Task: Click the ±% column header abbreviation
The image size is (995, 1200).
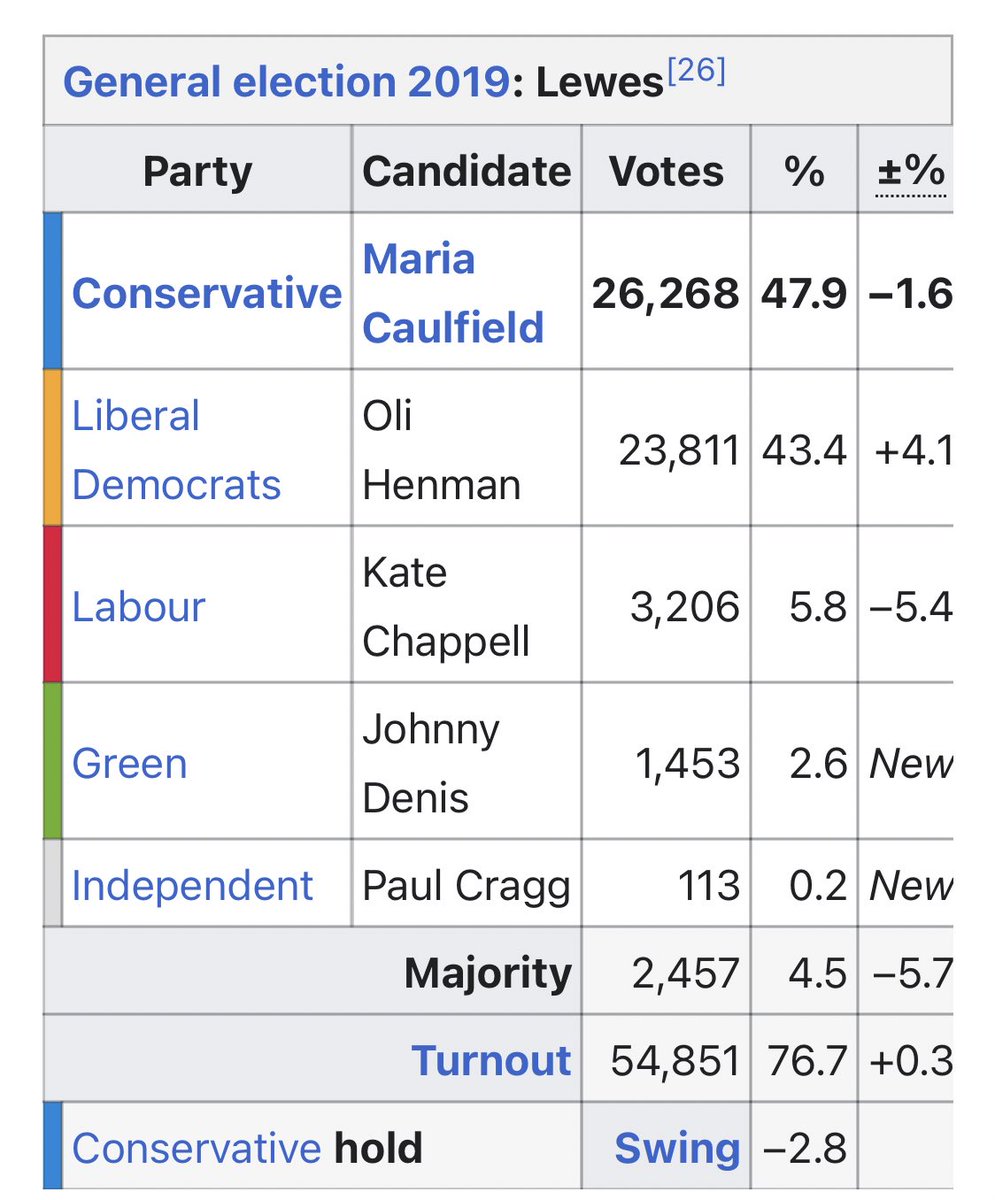Action: coord(910,172)
